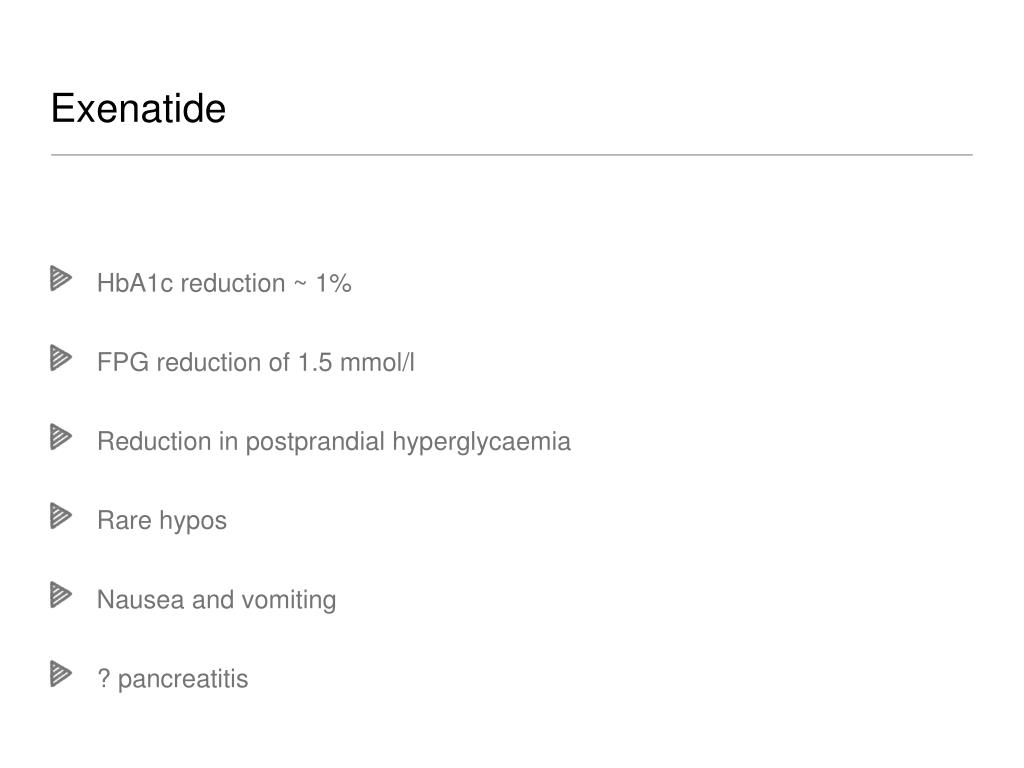Viewport: 1024px width, 768px height.
Task: Select the Exenatide slide title
Action: (x=138, y=108)
